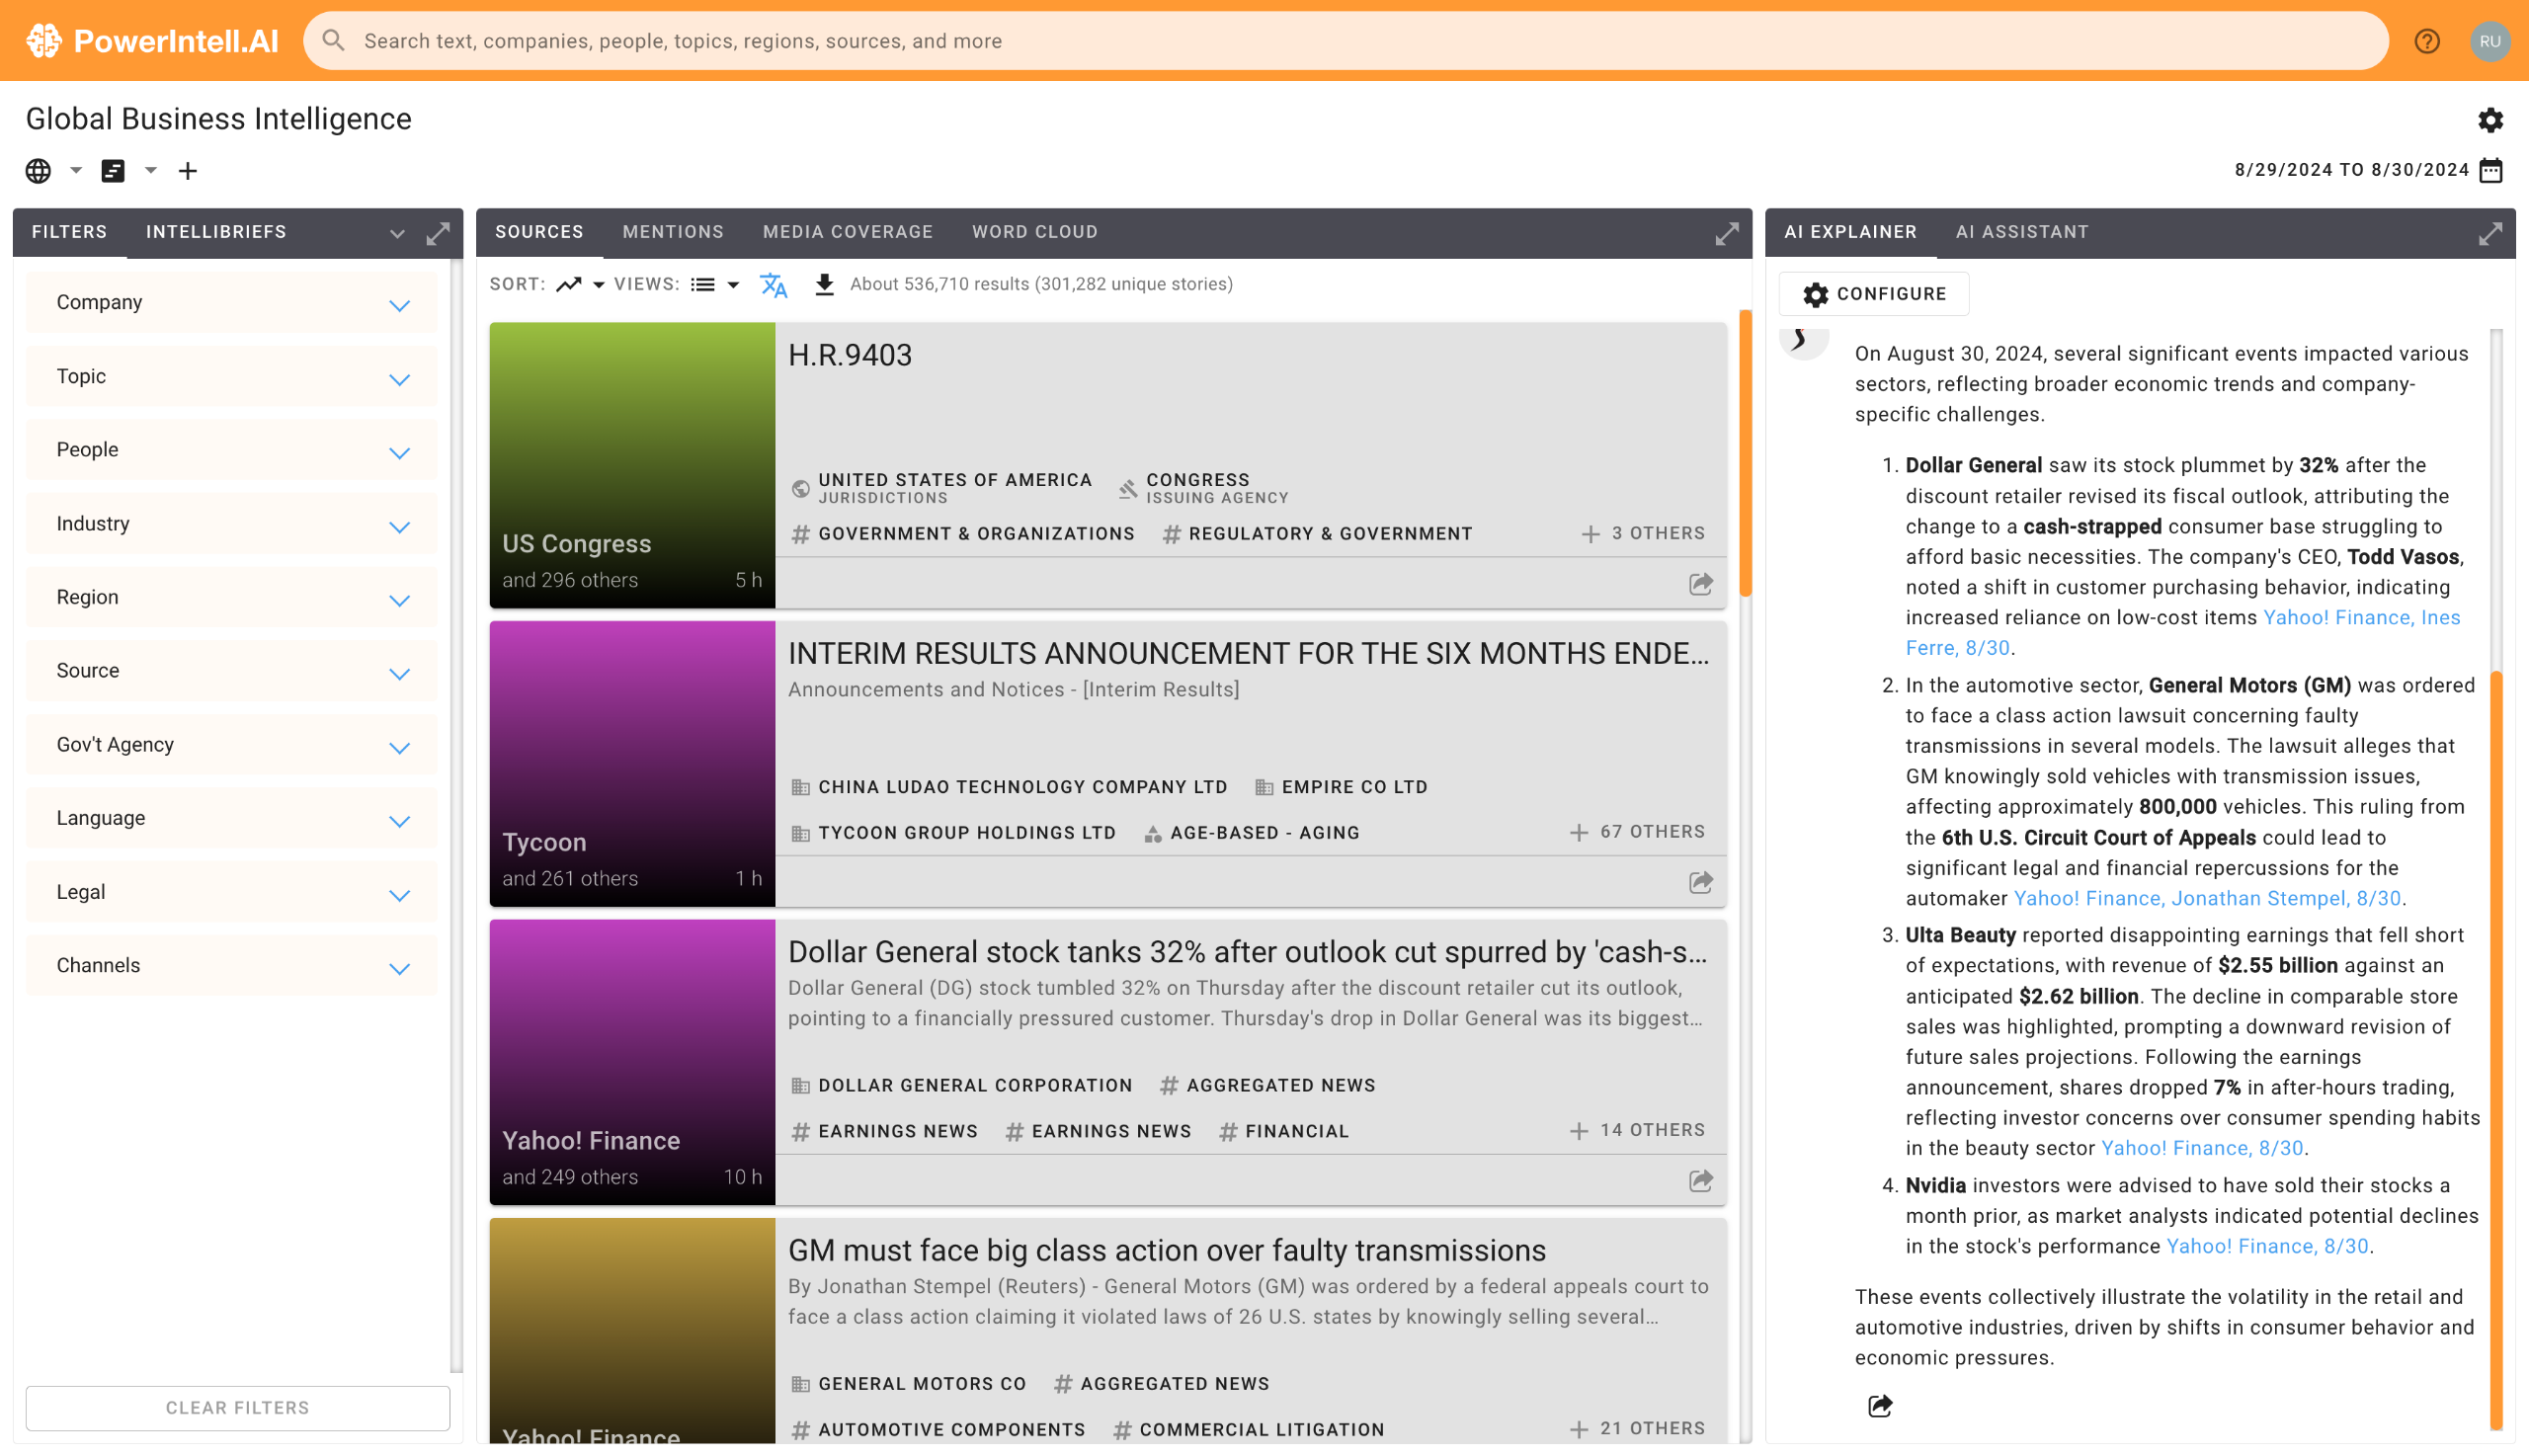This screenshot has width=2529, height=1456.
Task: Click the Clear Filters button
Action: [237, 1407]
